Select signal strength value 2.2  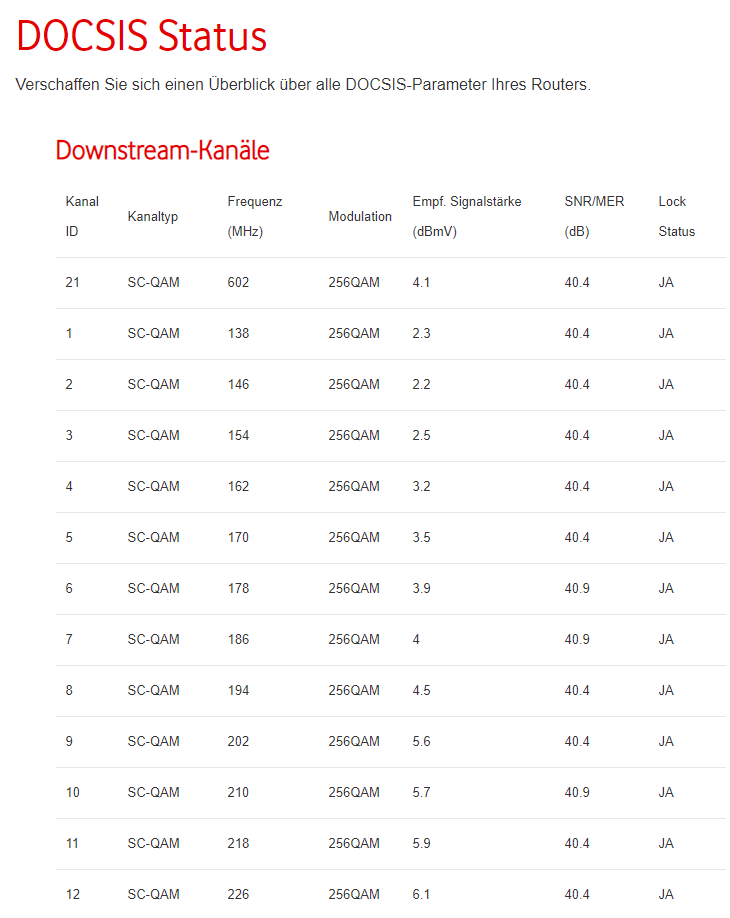click(421, 384)
